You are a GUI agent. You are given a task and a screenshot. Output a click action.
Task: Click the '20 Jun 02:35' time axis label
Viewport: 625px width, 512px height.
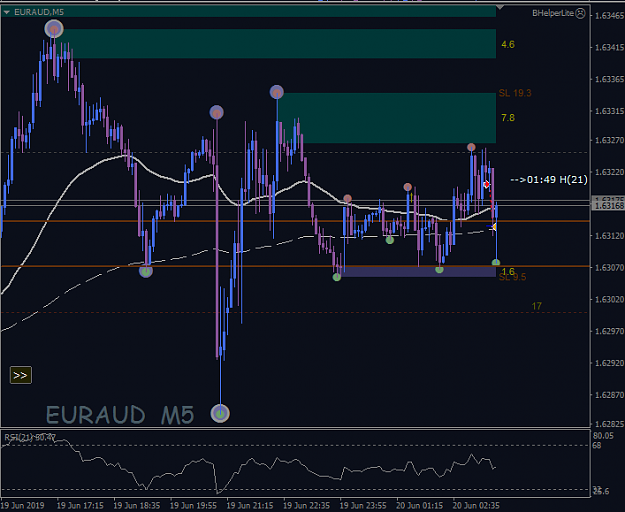pyautogui.click(x=476, y=505)
